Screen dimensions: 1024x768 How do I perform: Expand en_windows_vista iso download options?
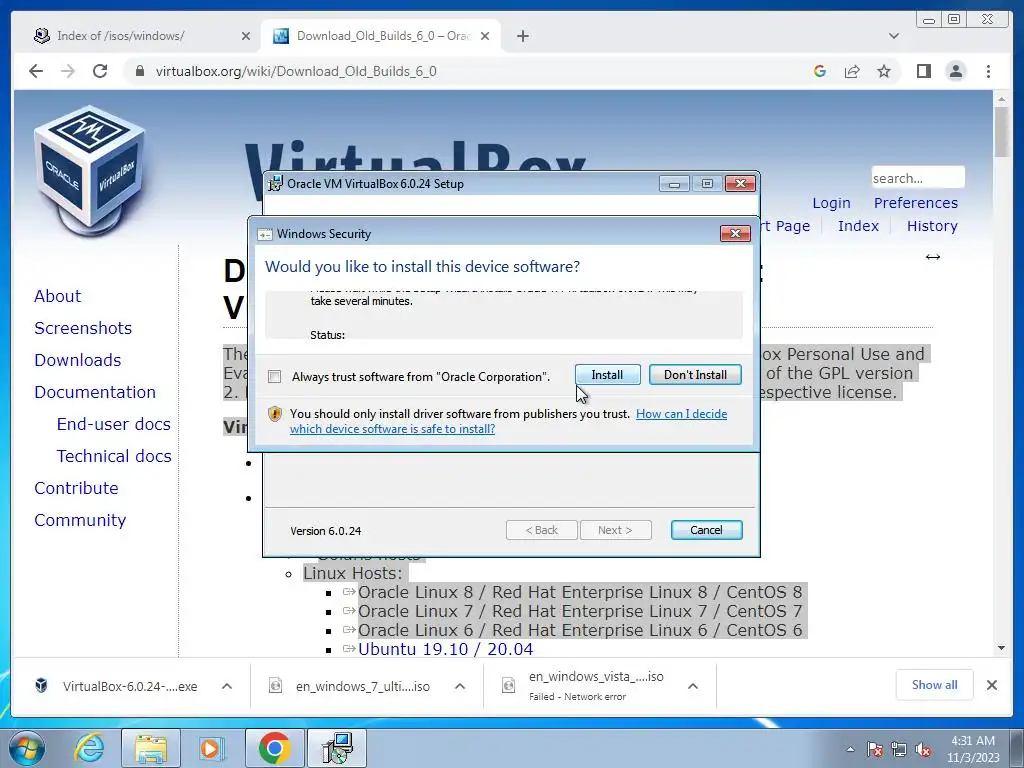pyautogui.click(x=693, y=686)
